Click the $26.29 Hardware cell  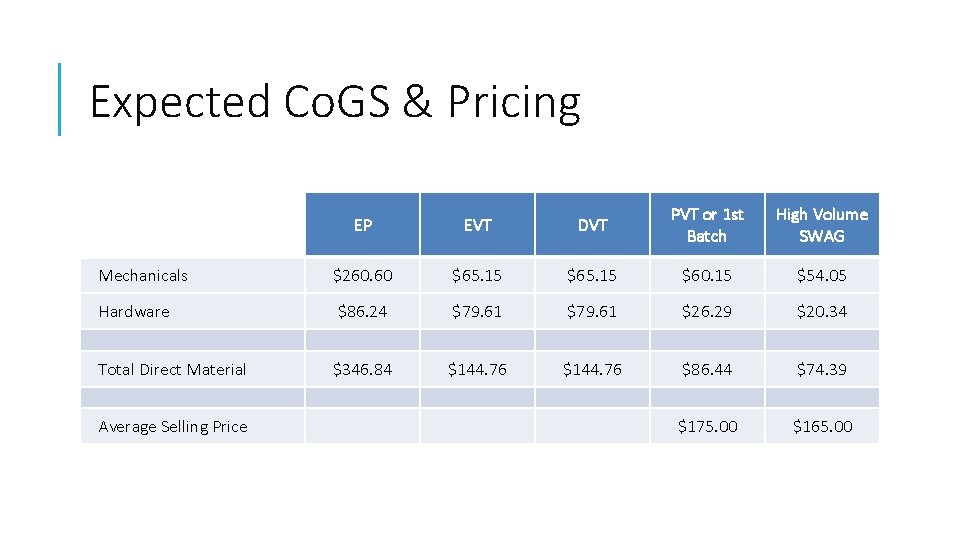[707, 311]
